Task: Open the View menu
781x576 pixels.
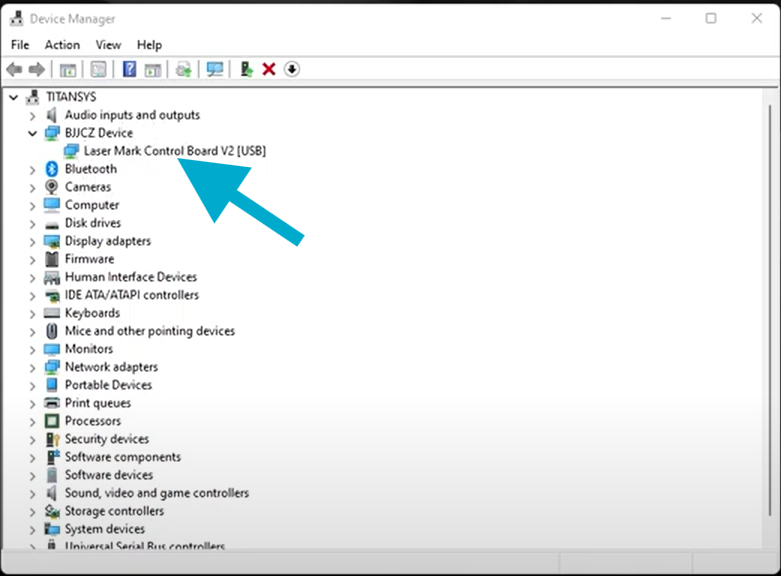Action: 108,45
